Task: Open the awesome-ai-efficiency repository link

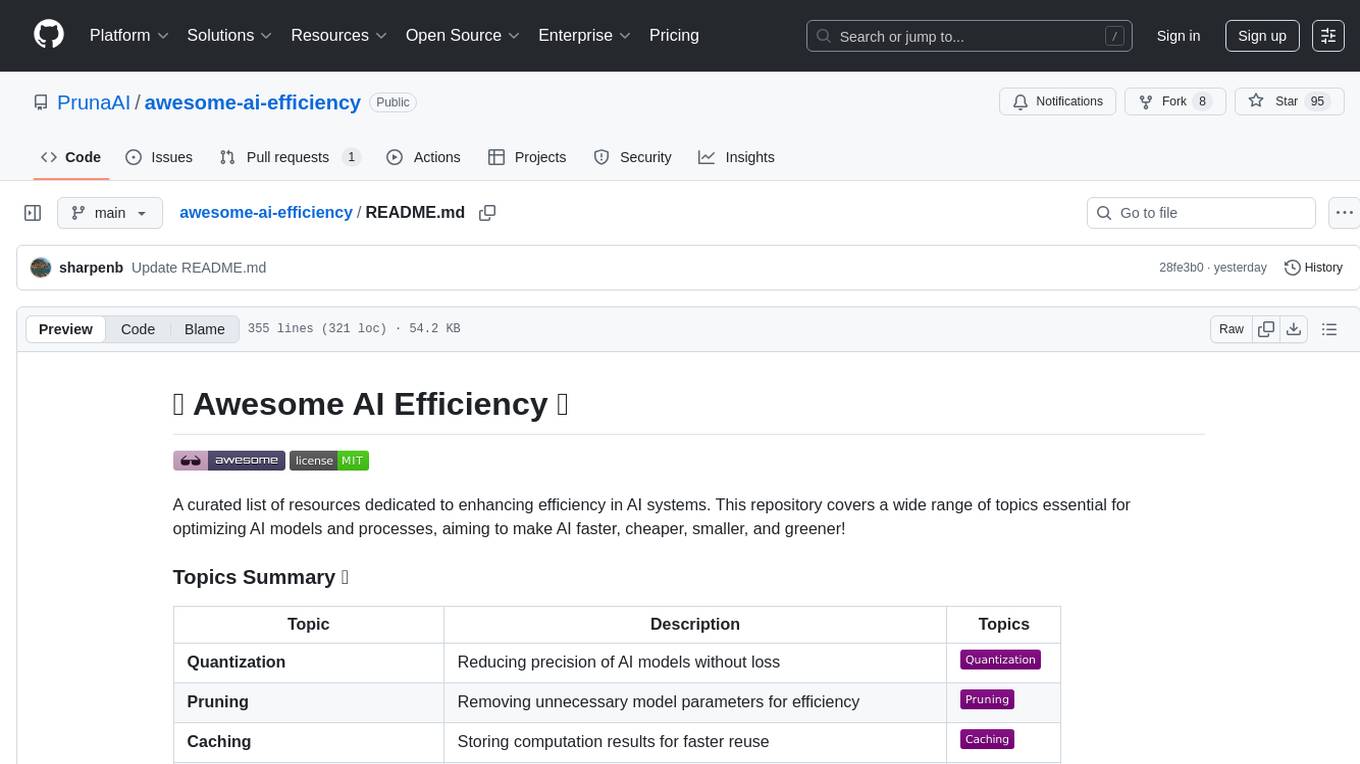Action: (x=253, y=102)
